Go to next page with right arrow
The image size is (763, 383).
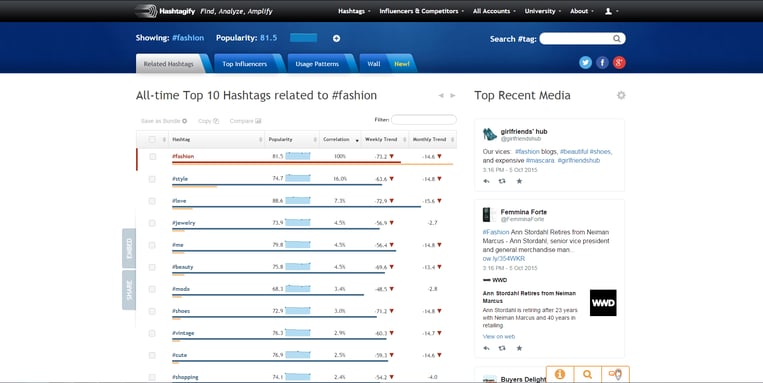(453, 95)
